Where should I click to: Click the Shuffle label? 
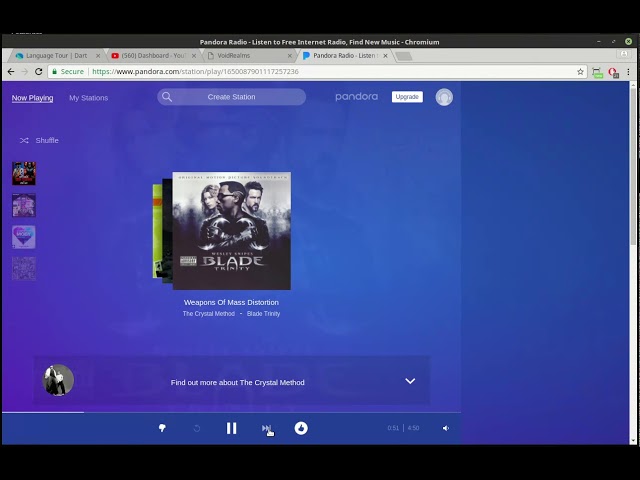point(47,140)
